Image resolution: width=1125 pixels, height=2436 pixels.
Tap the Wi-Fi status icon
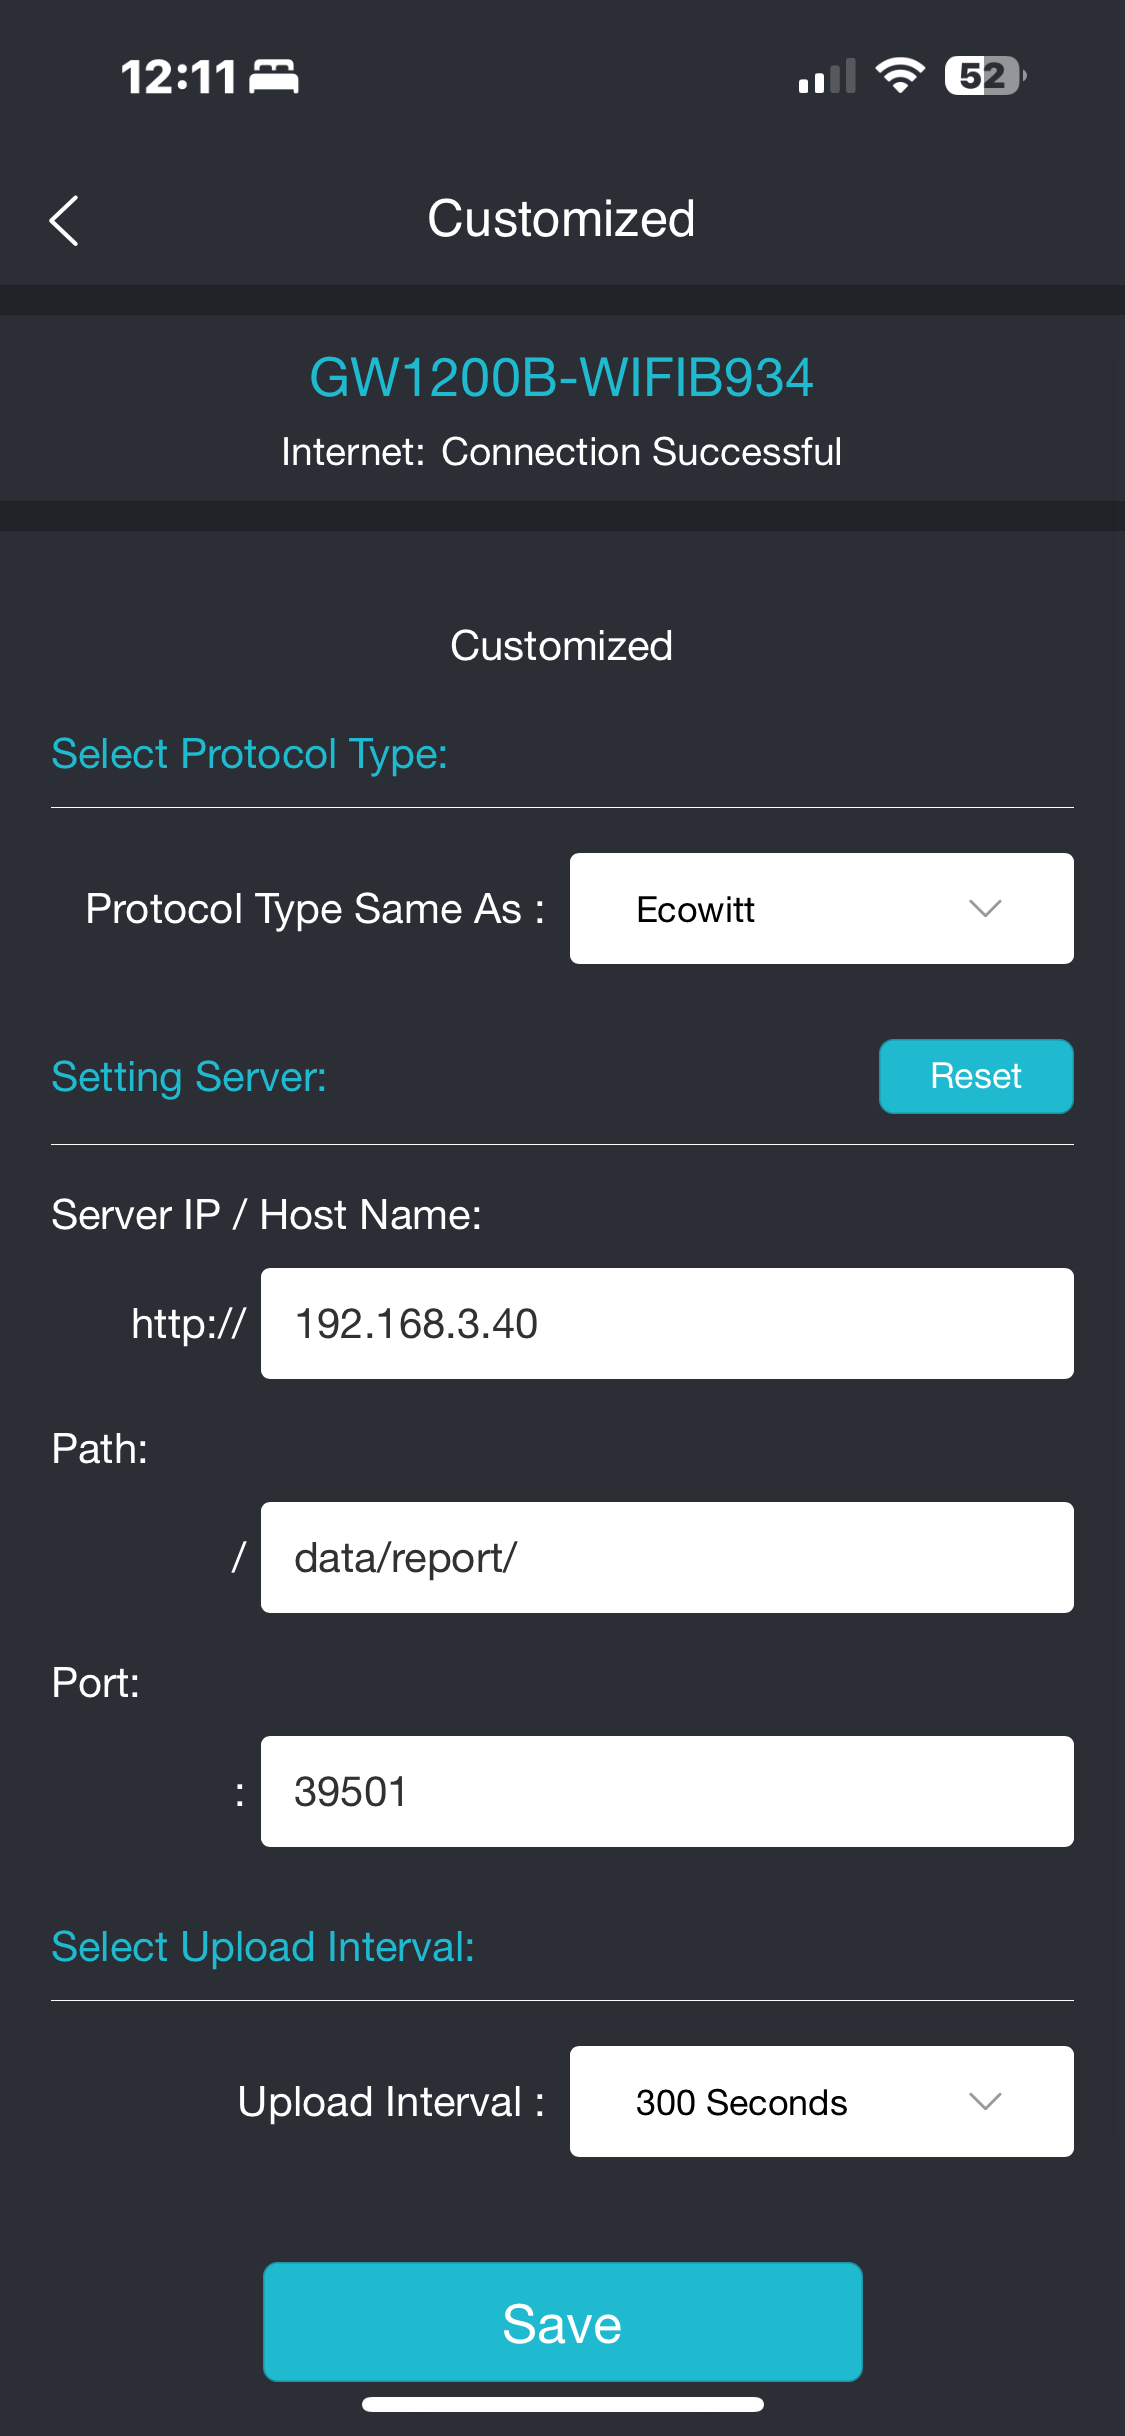[900, 76]
